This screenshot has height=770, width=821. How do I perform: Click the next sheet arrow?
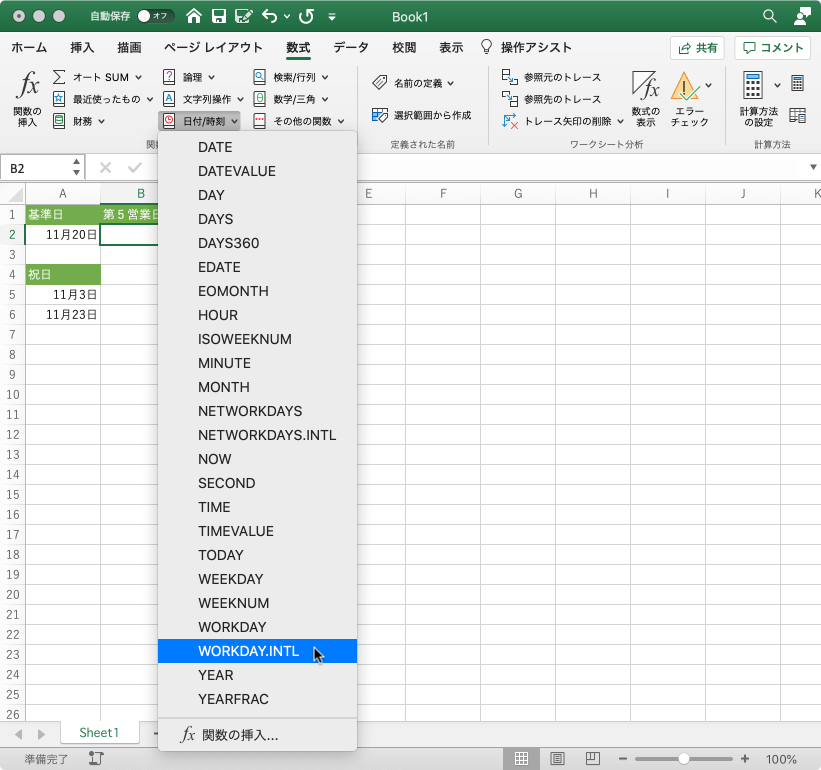(x=41, y=734)
